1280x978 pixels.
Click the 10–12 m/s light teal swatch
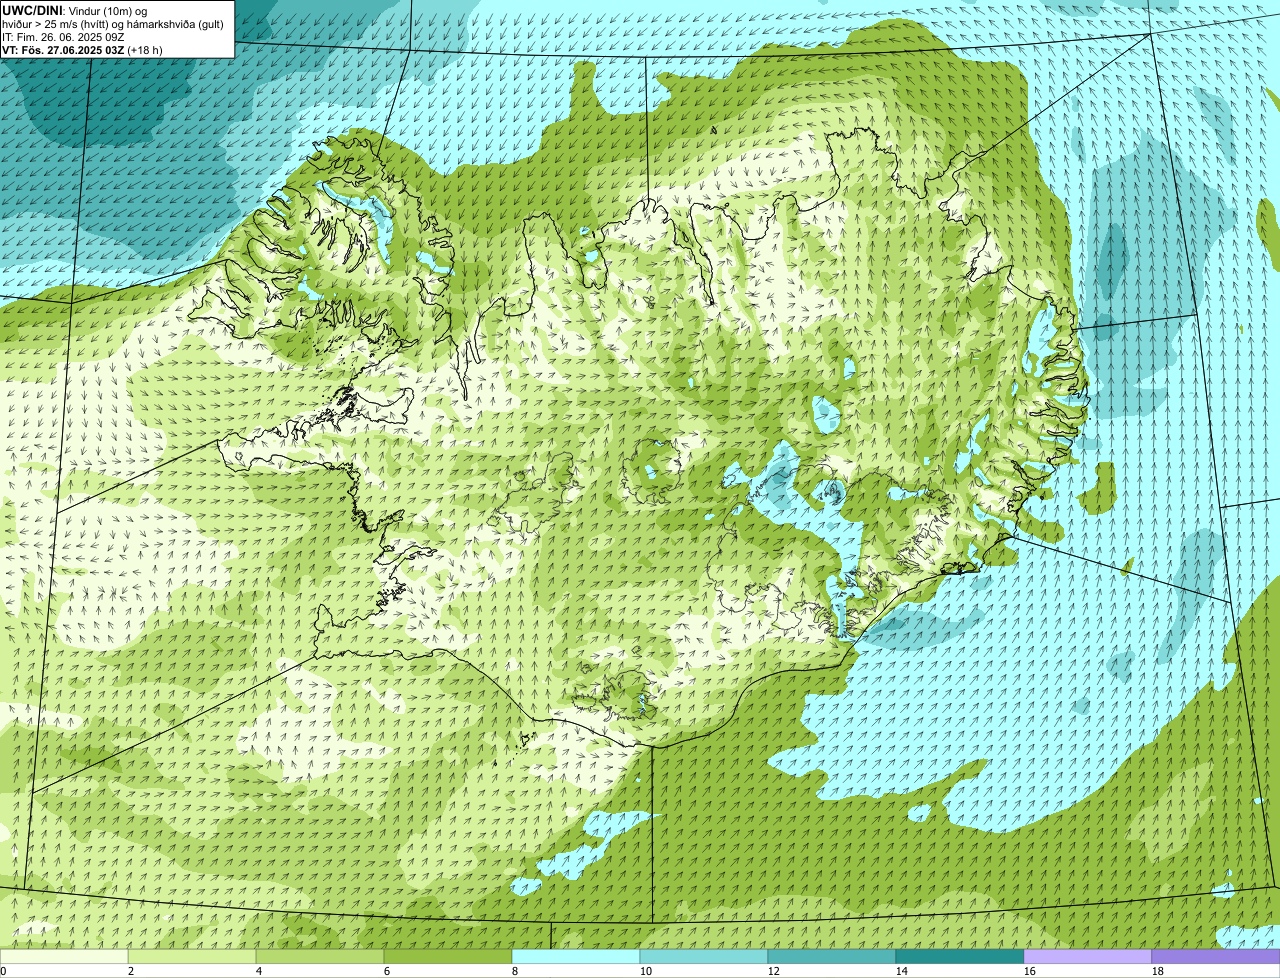click(x=704, y=956)
